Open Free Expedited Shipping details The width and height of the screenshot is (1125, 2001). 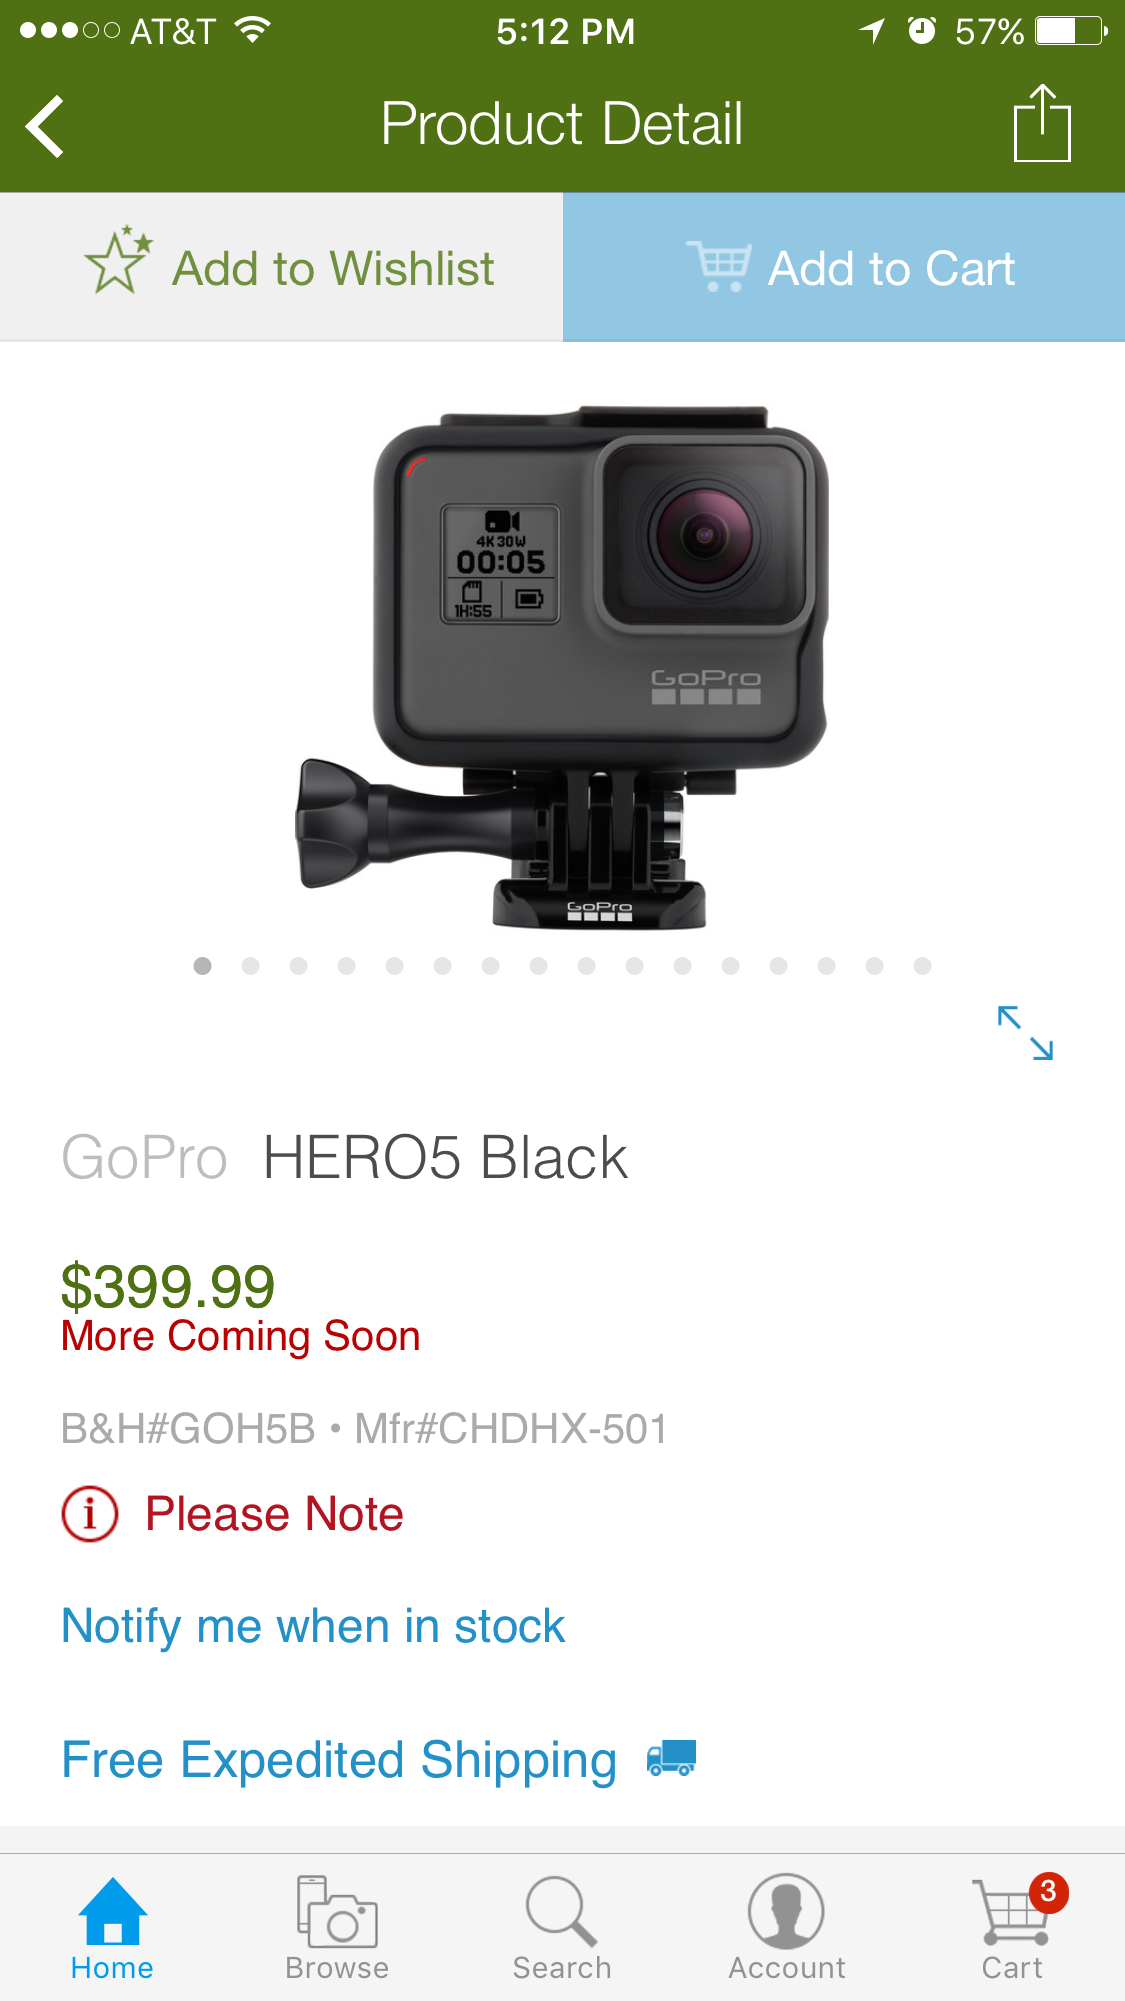tap(339, 1760)
